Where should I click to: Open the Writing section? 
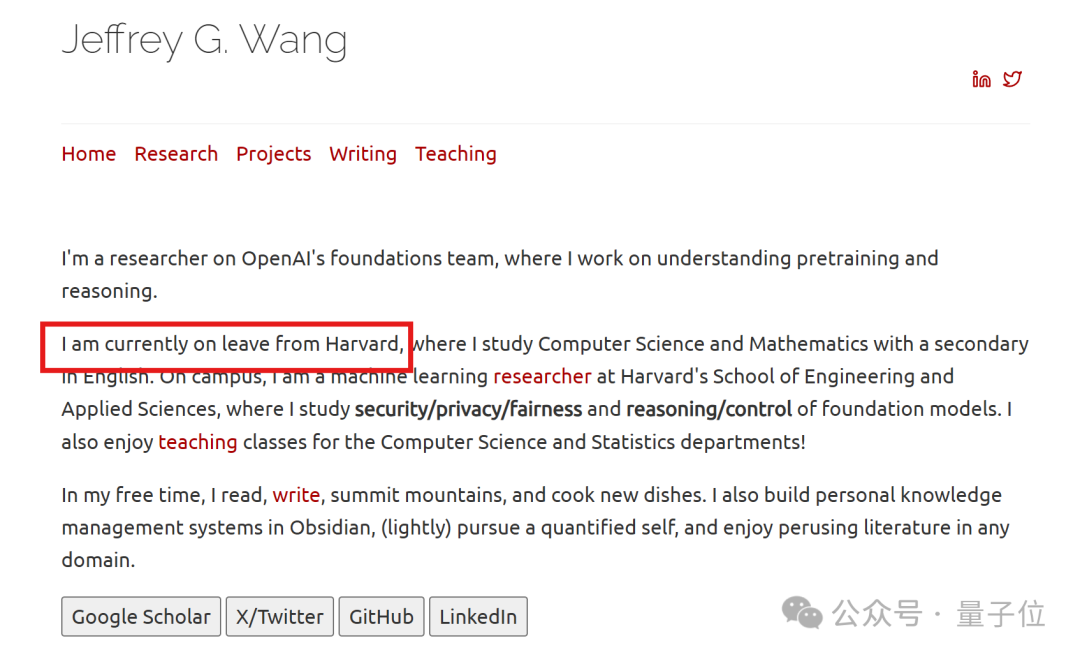pyautogui.click(x=363, y=154)
